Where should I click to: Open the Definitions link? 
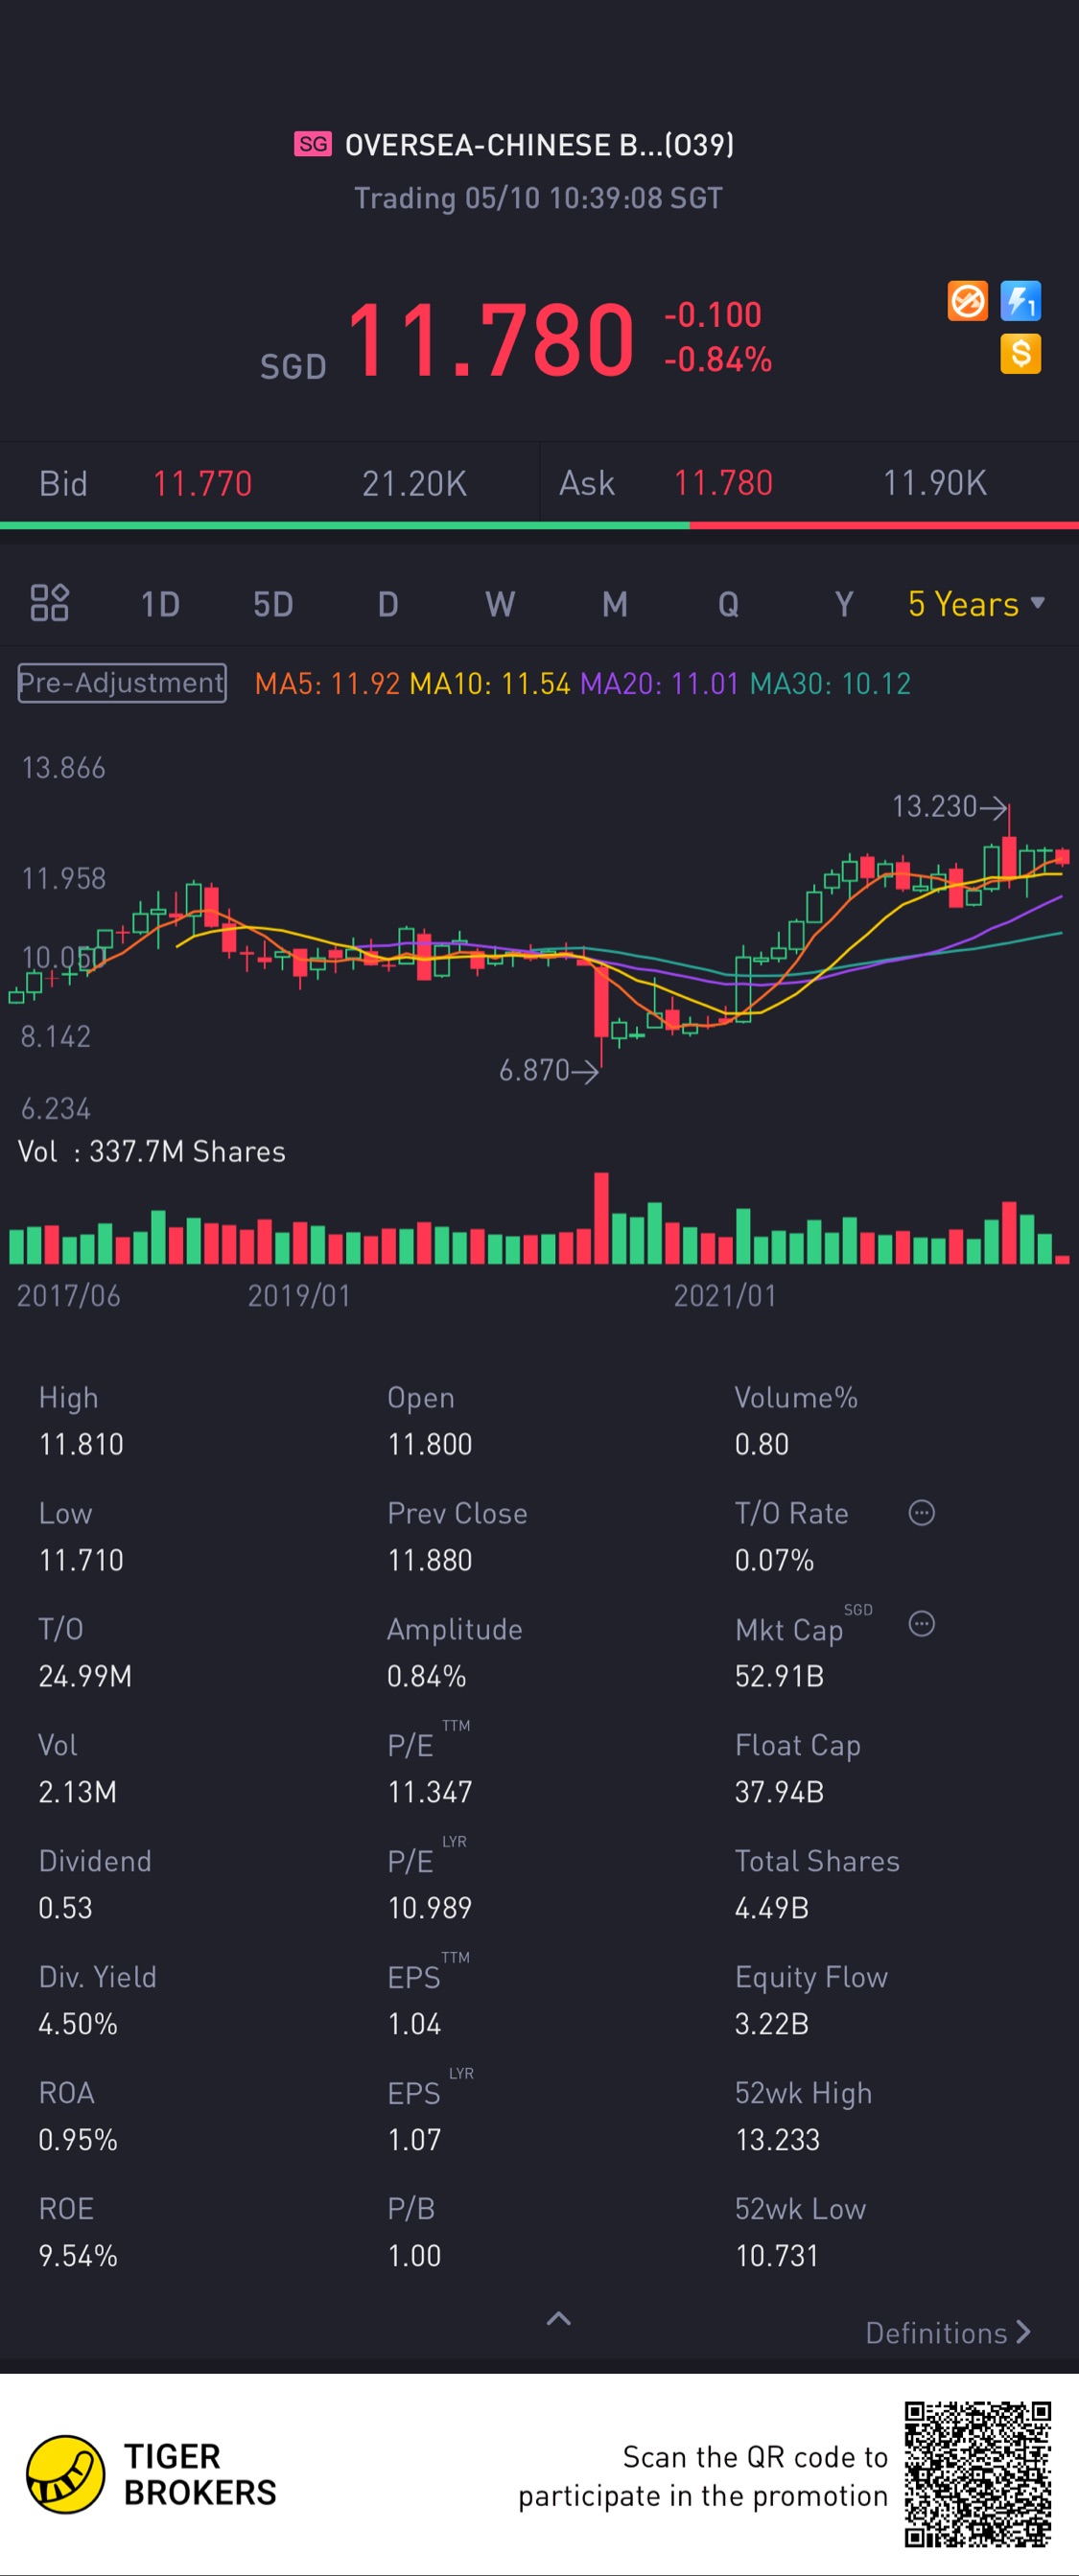pos(946,2333)
